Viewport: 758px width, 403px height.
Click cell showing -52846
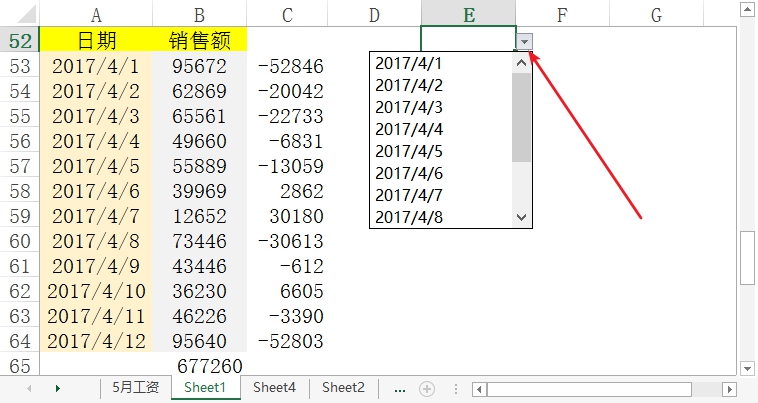pos(287,66)
